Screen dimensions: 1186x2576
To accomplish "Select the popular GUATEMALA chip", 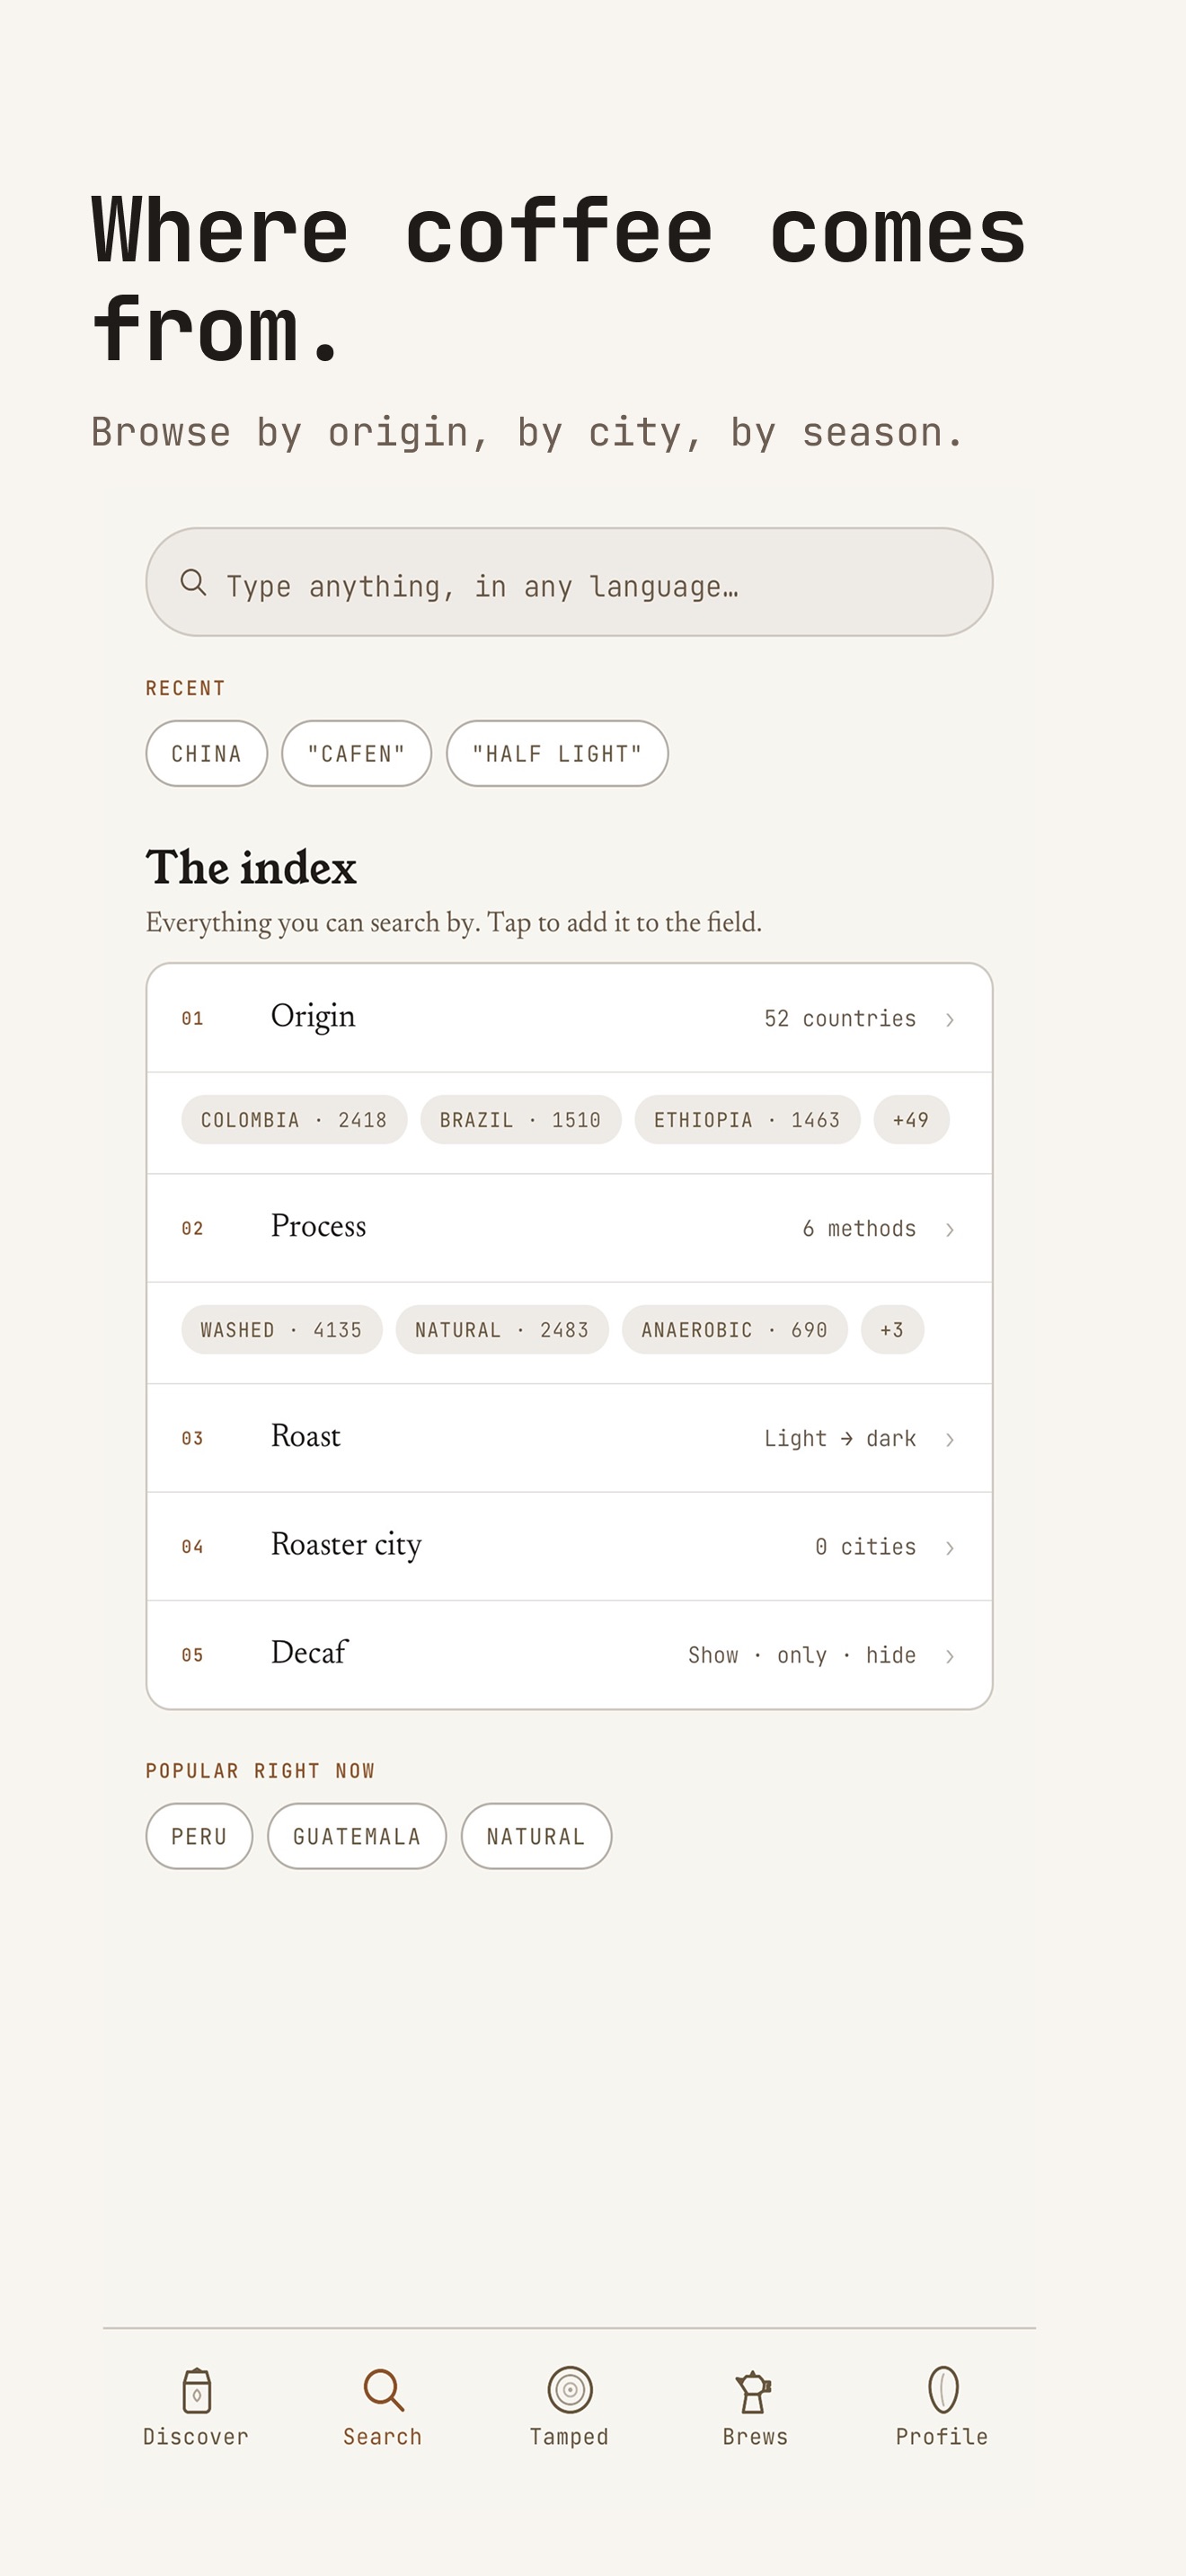I will coord(357,1836).
